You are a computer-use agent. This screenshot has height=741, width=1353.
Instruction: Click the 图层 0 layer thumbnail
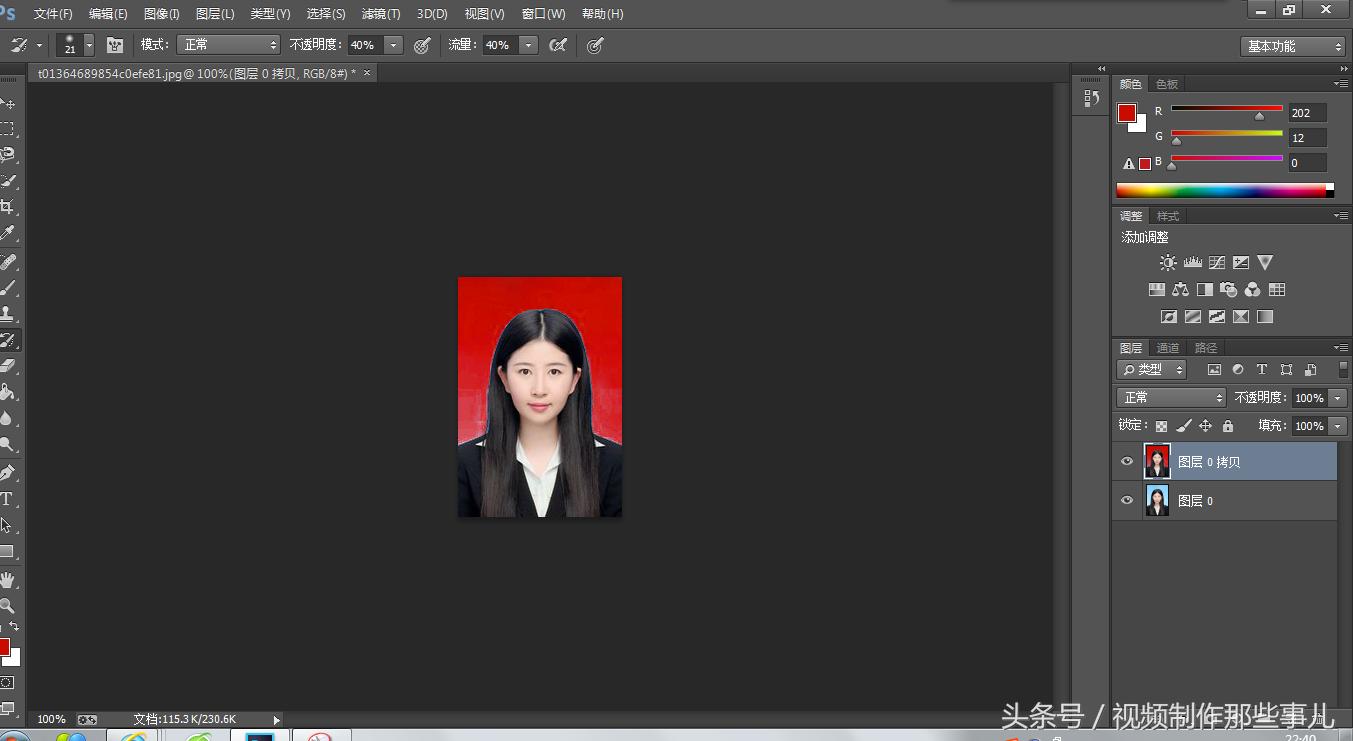click(1157, 500)
